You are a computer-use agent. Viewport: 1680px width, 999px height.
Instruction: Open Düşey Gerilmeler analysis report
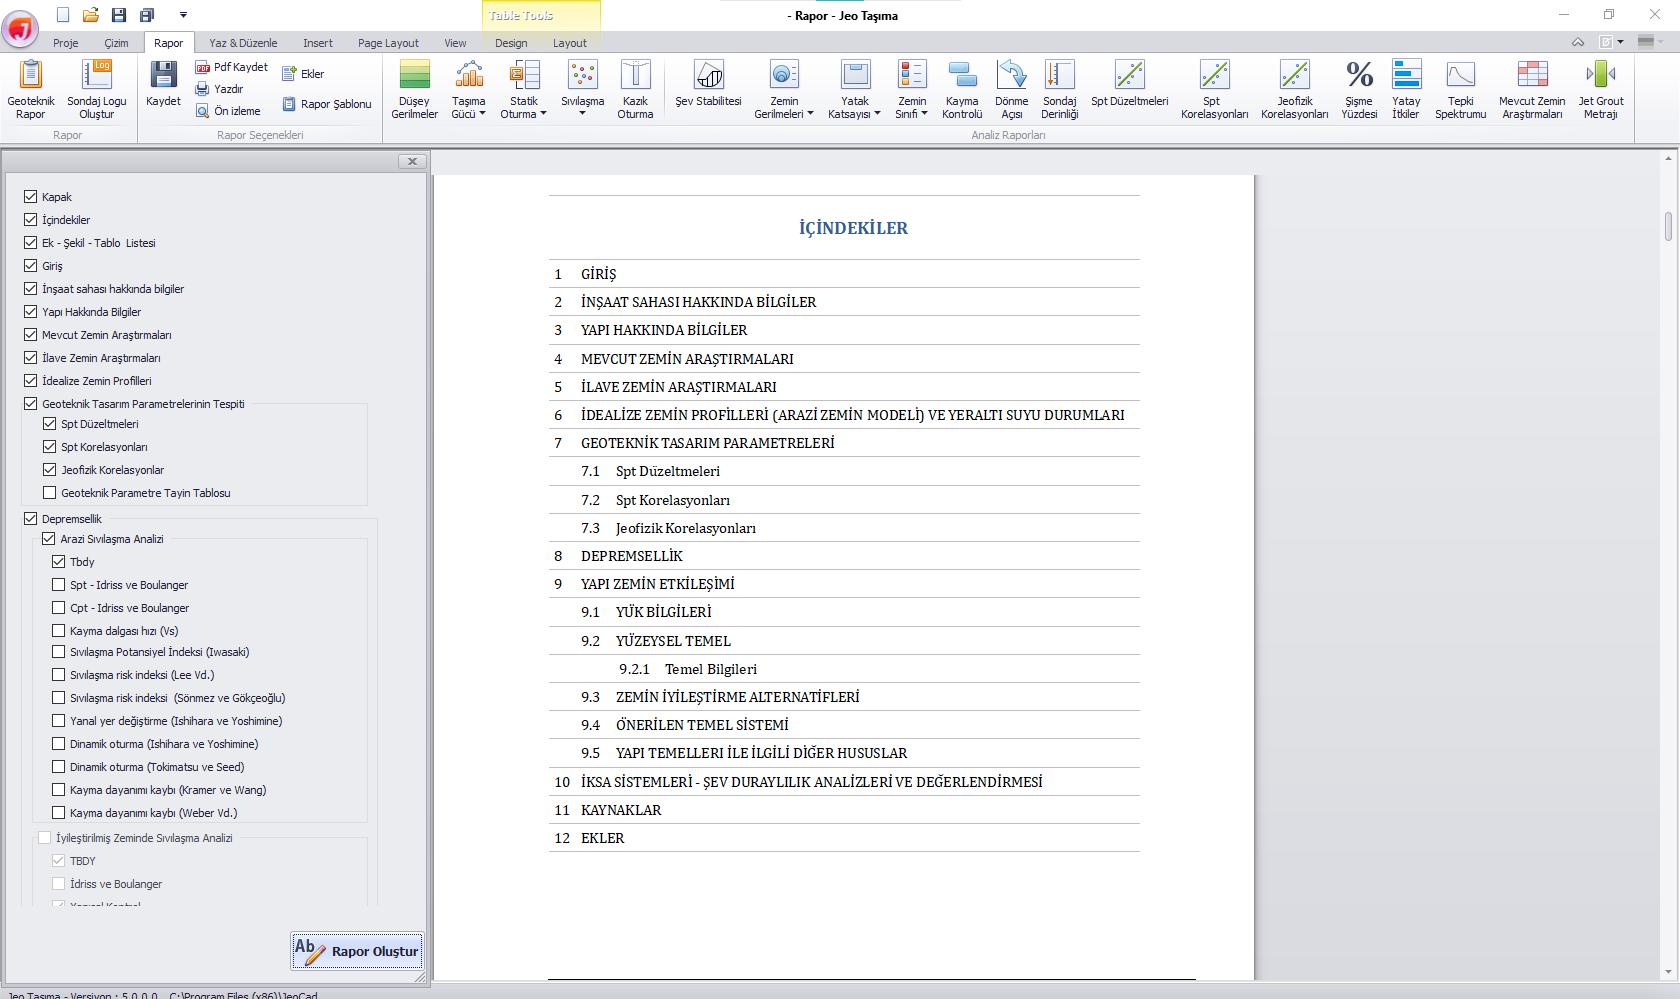tap(414, 89)
